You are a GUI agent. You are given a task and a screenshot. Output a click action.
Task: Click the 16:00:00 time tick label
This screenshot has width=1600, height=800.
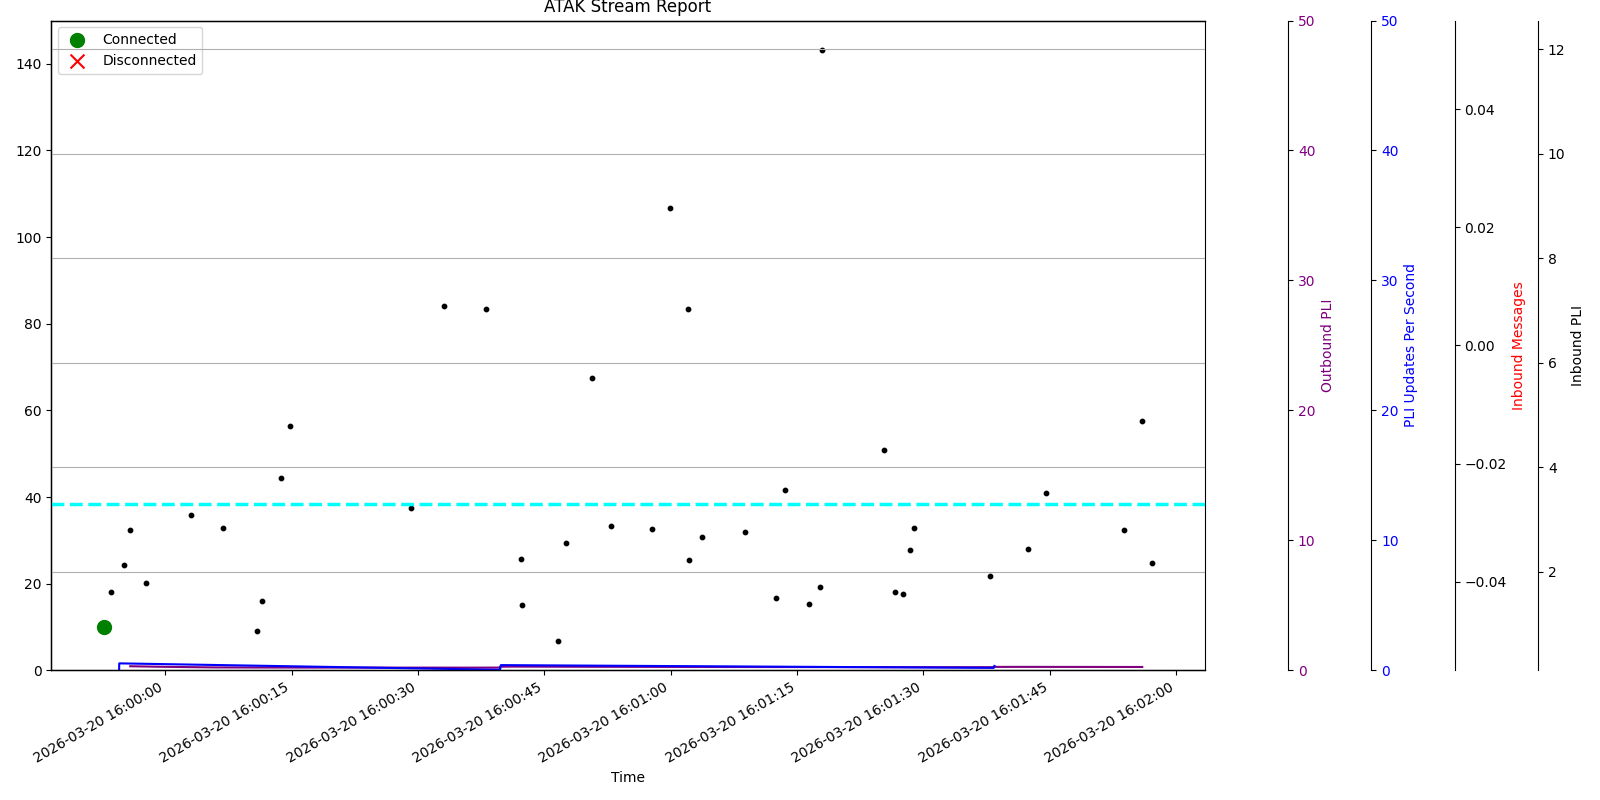point(100,722)
